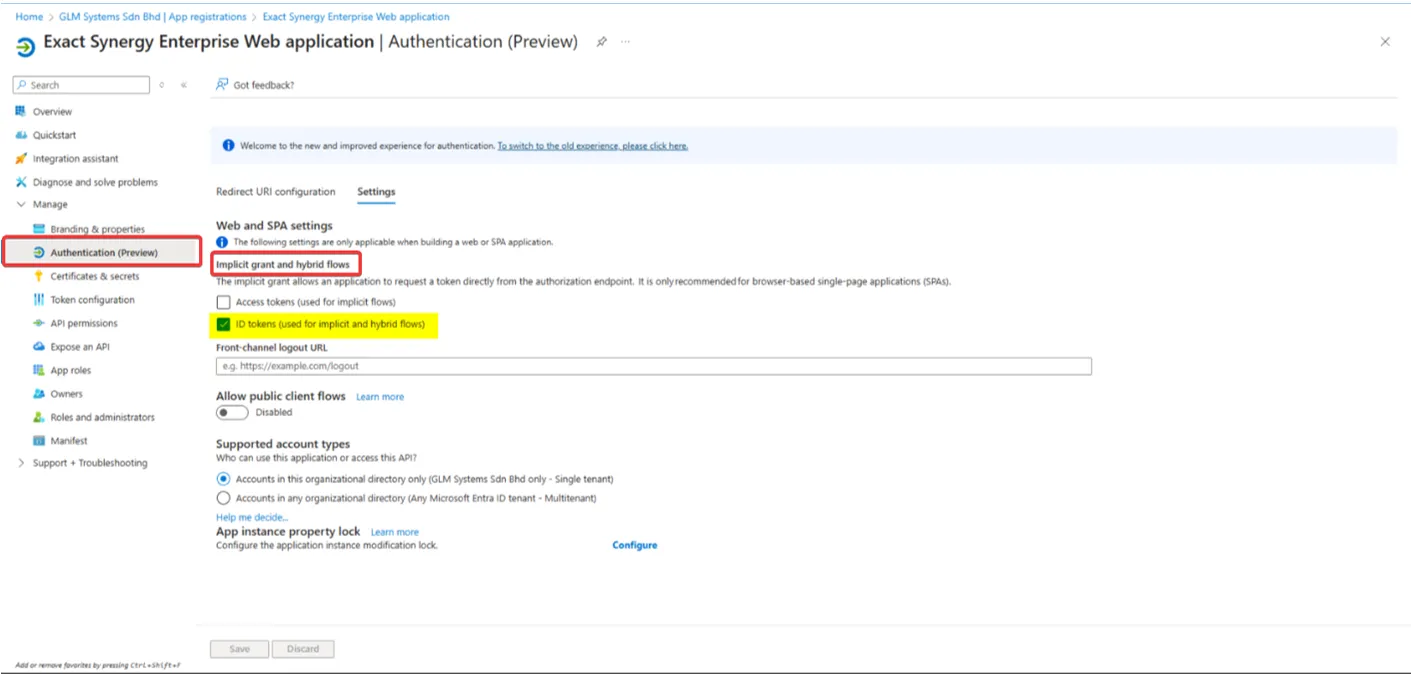This screenshot has width=1411, height=674.
Task: Click the Certificates & secrets key icon
Action: click(x=39, y=276)
